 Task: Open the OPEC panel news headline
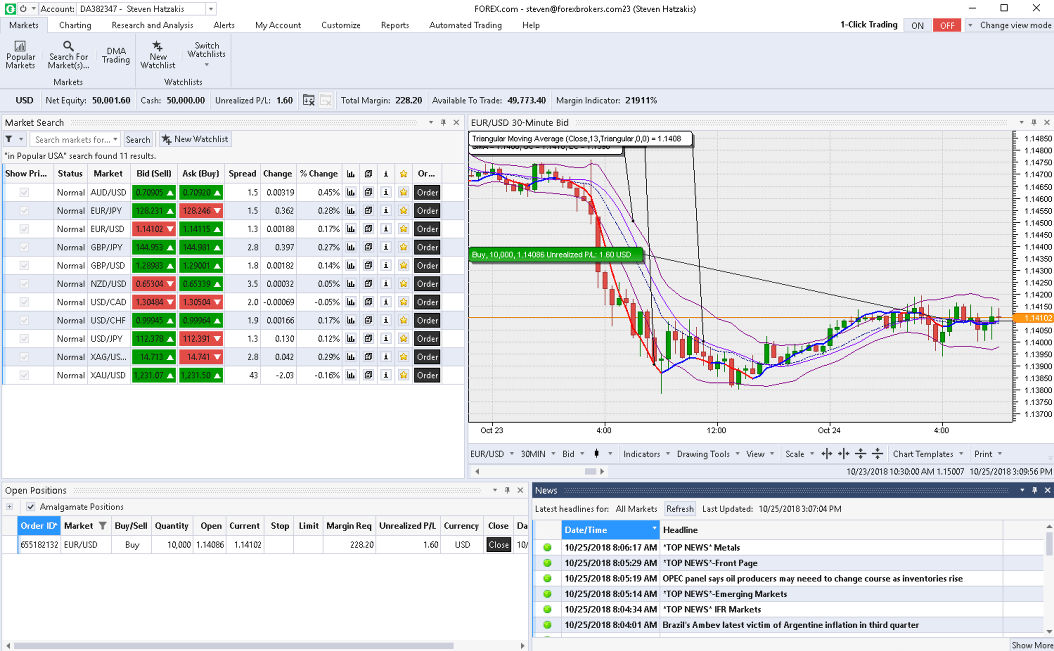pos(812,578)
